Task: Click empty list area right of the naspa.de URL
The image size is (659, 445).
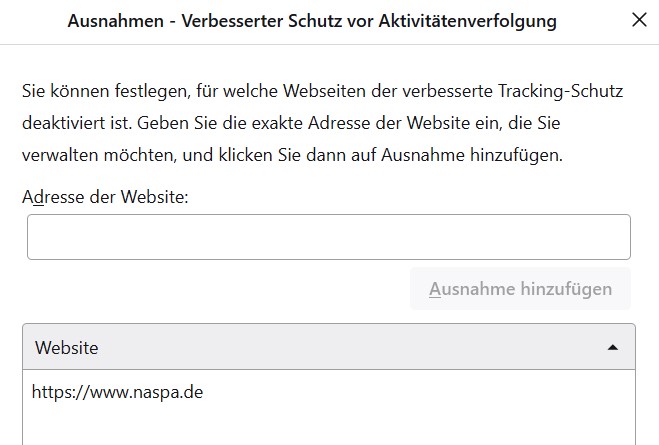Action: tap(420, 392)
